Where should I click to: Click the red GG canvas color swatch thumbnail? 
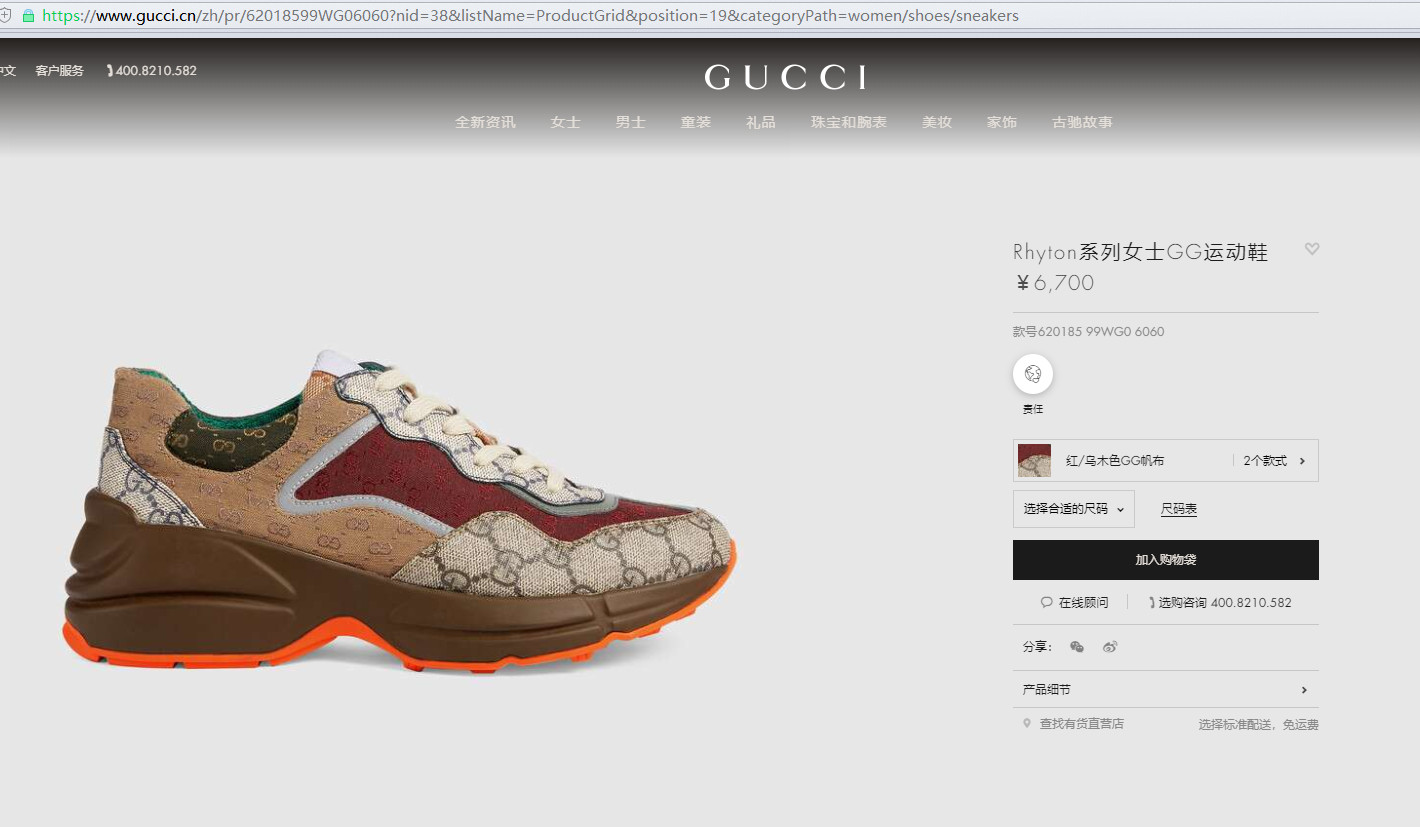pyautogui.click(x=1034, y=460)
